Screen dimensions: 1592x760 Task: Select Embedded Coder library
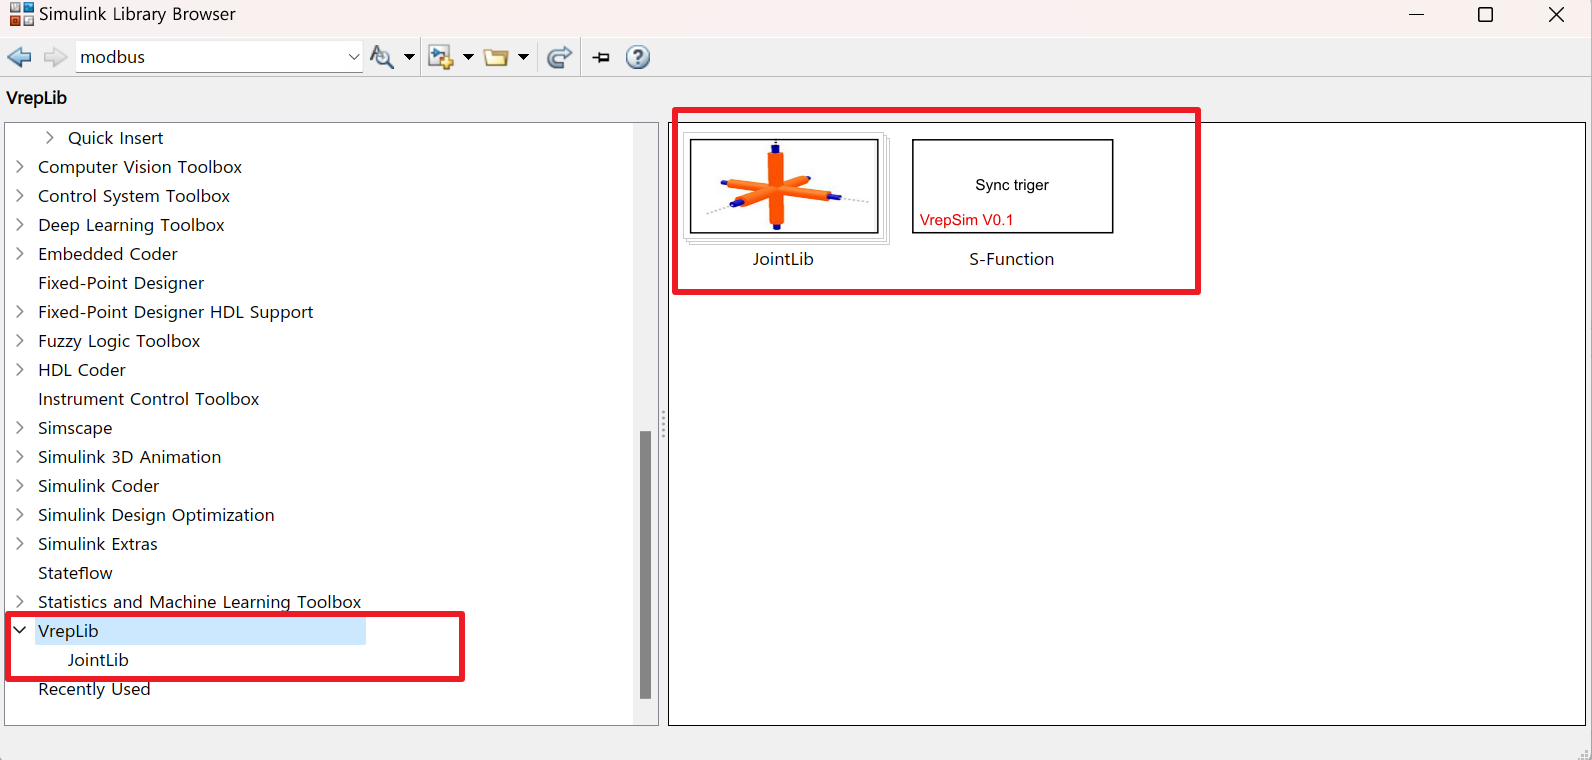[108, 254]
